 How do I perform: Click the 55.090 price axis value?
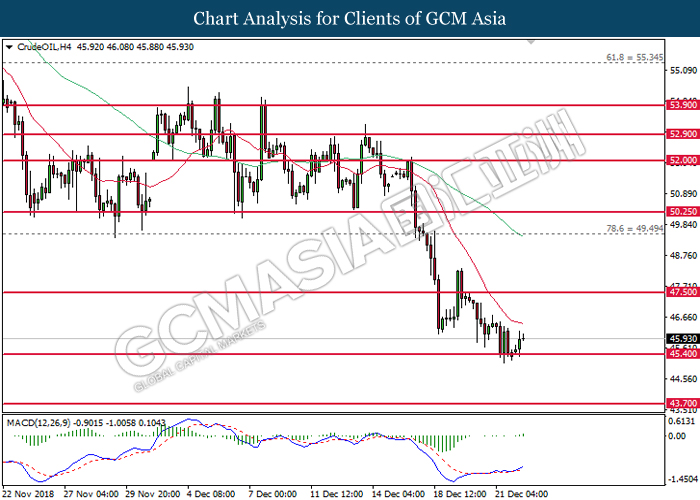[x=683, y=70]
